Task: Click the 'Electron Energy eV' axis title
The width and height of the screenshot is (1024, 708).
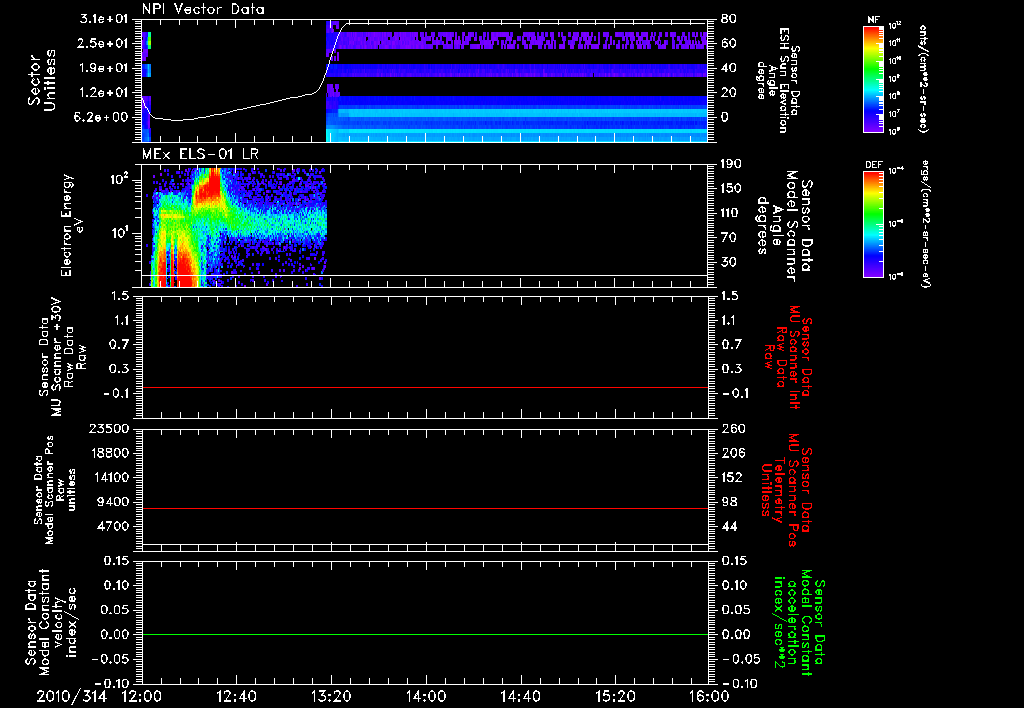Action: click(x=71, y=225)
